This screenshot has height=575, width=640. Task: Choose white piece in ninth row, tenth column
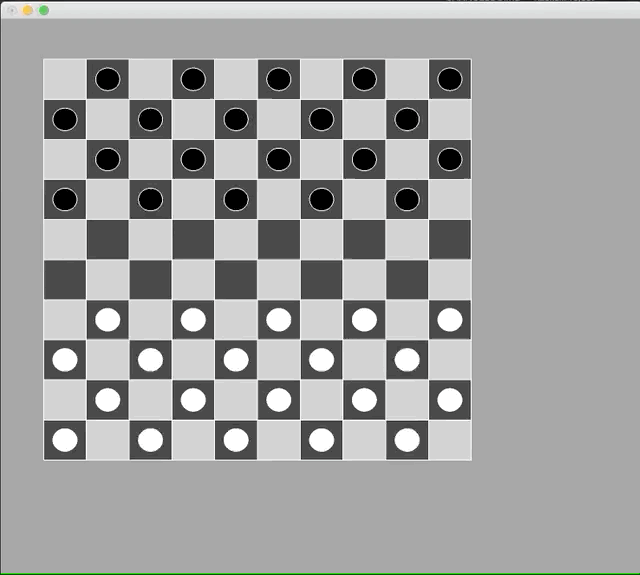point(450,400)
